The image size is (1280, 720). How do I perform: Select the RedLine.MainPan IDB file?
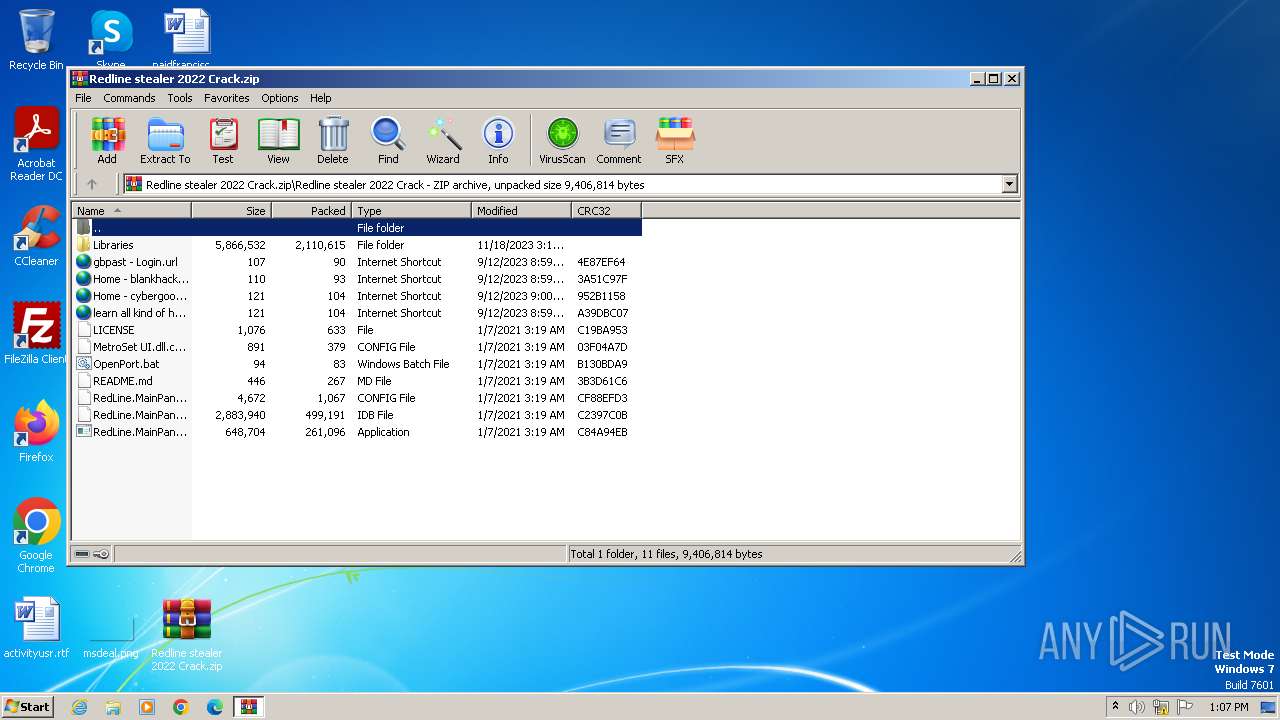(x=357, y=415)
